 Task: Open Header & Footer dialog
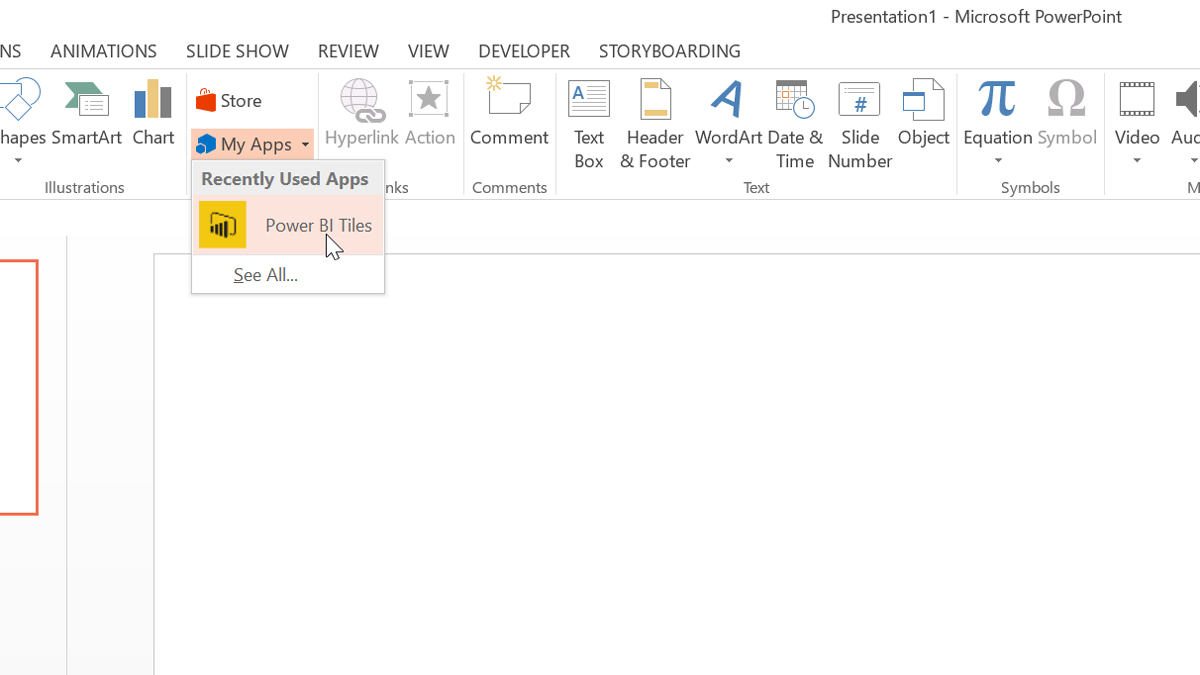655,124
